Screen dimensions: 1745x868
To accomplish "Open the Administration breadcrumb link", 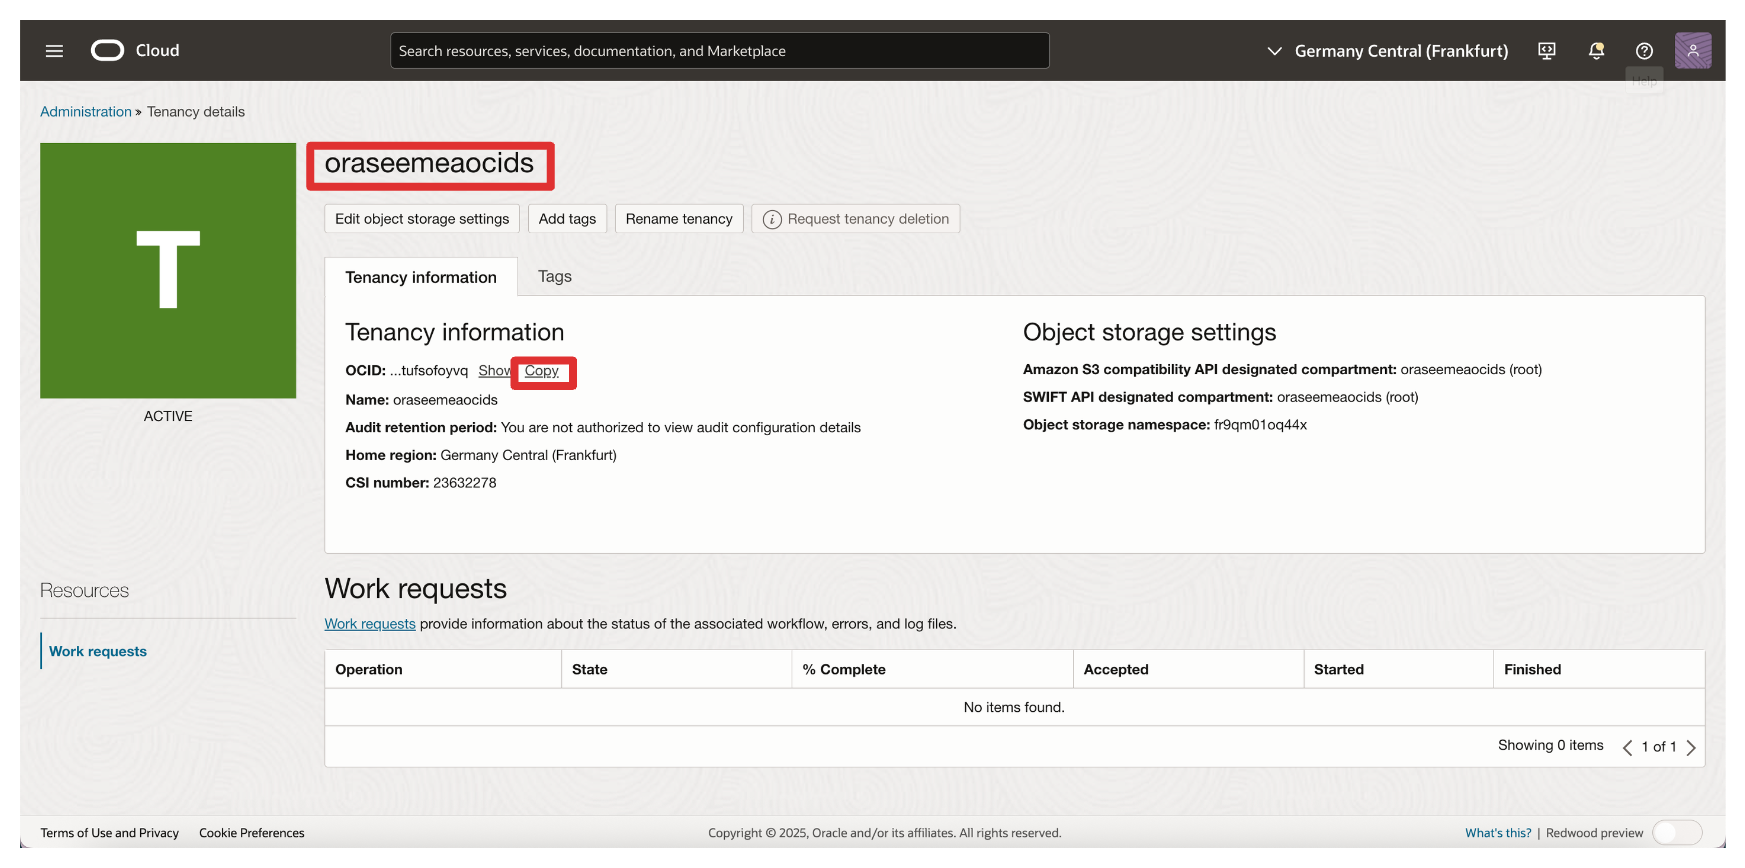I will click(85, 112).
